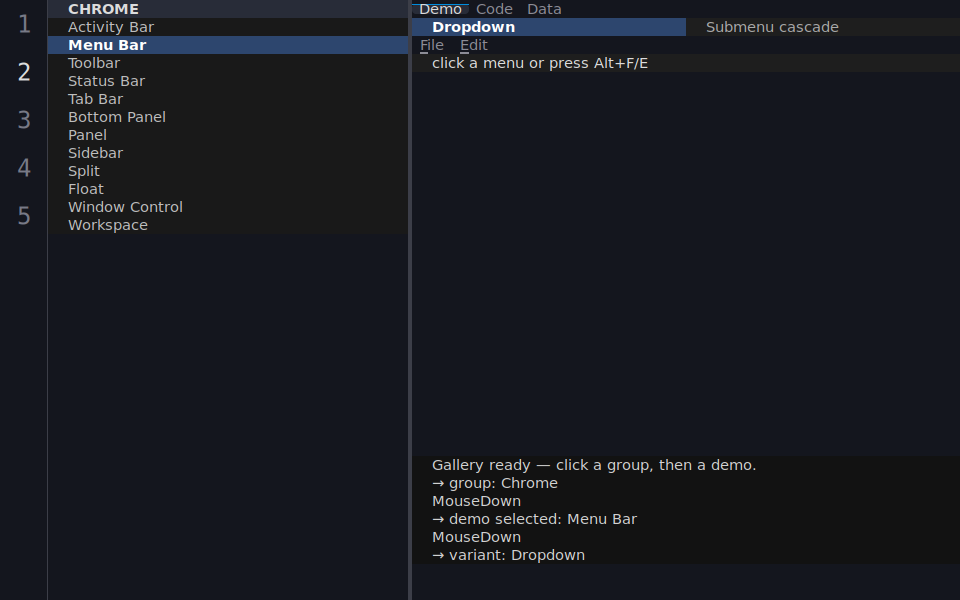Viewport: 960px width, 600px height.
Task: Open the Bottom Panel demo
Action: (228, 117)
